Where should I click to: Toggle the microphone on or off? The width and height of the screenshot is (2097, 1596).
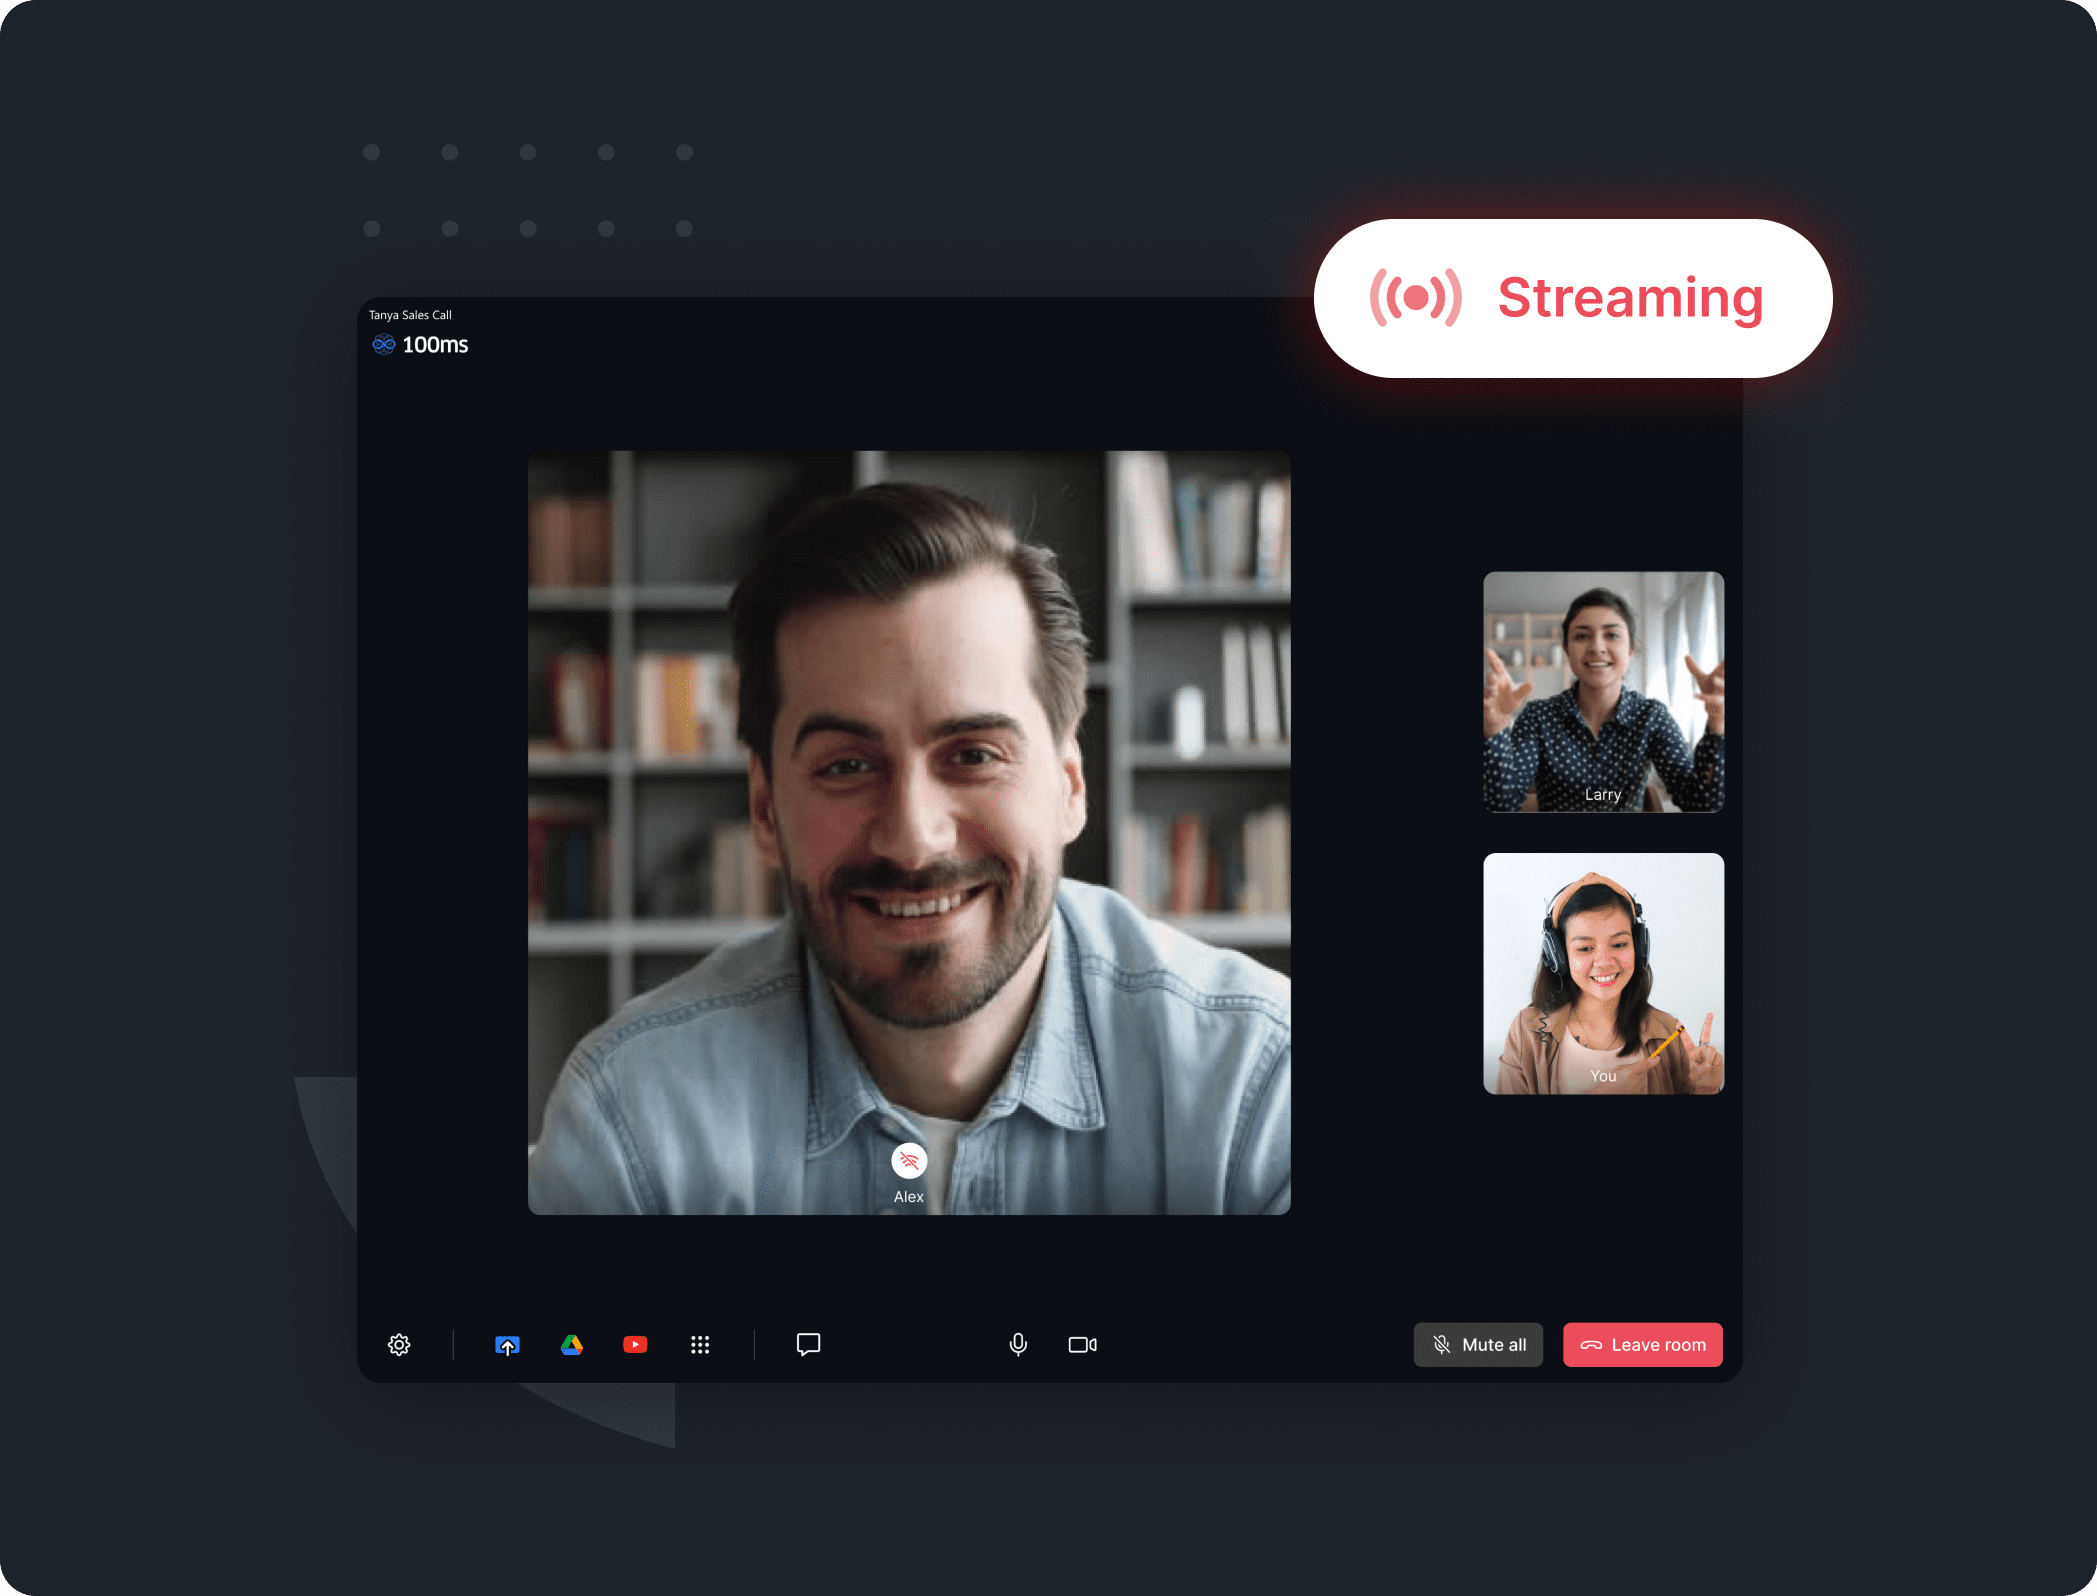[1018, 1344]
